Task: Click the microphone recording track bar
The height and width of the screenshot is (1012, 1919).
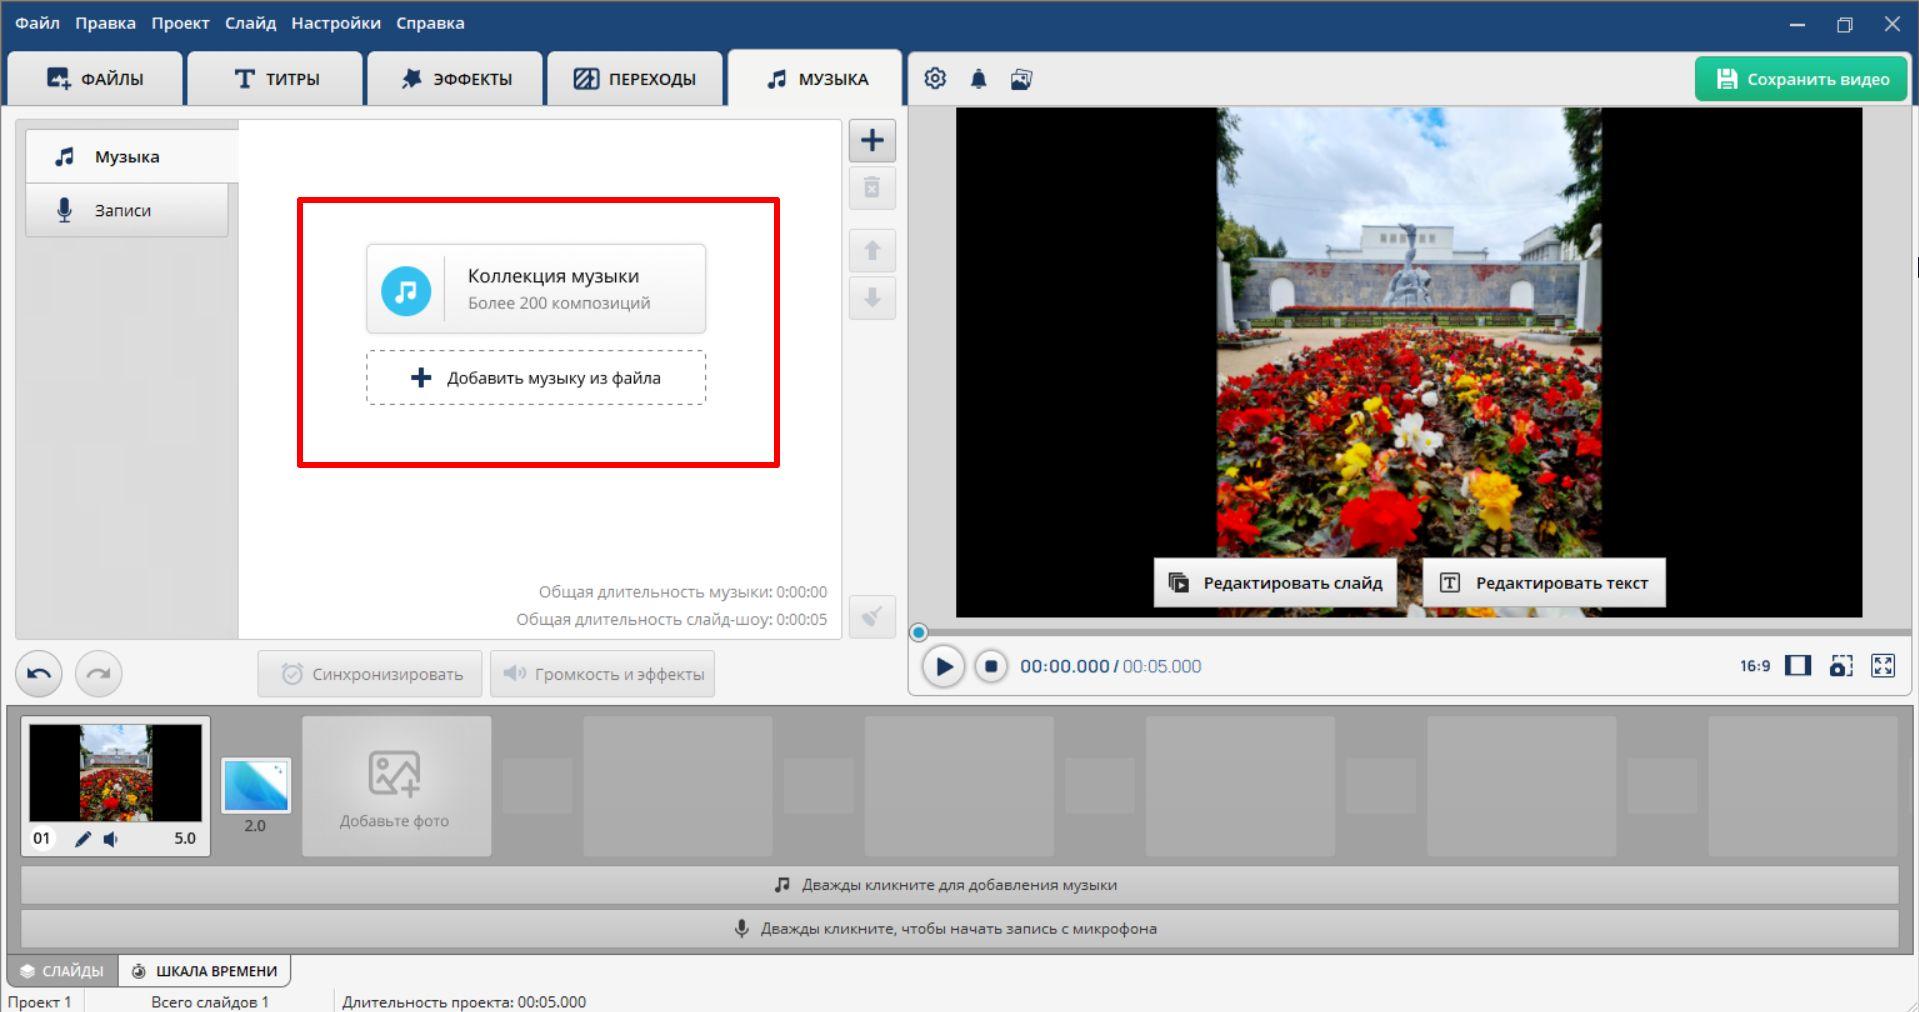Action: pos(959,929)
